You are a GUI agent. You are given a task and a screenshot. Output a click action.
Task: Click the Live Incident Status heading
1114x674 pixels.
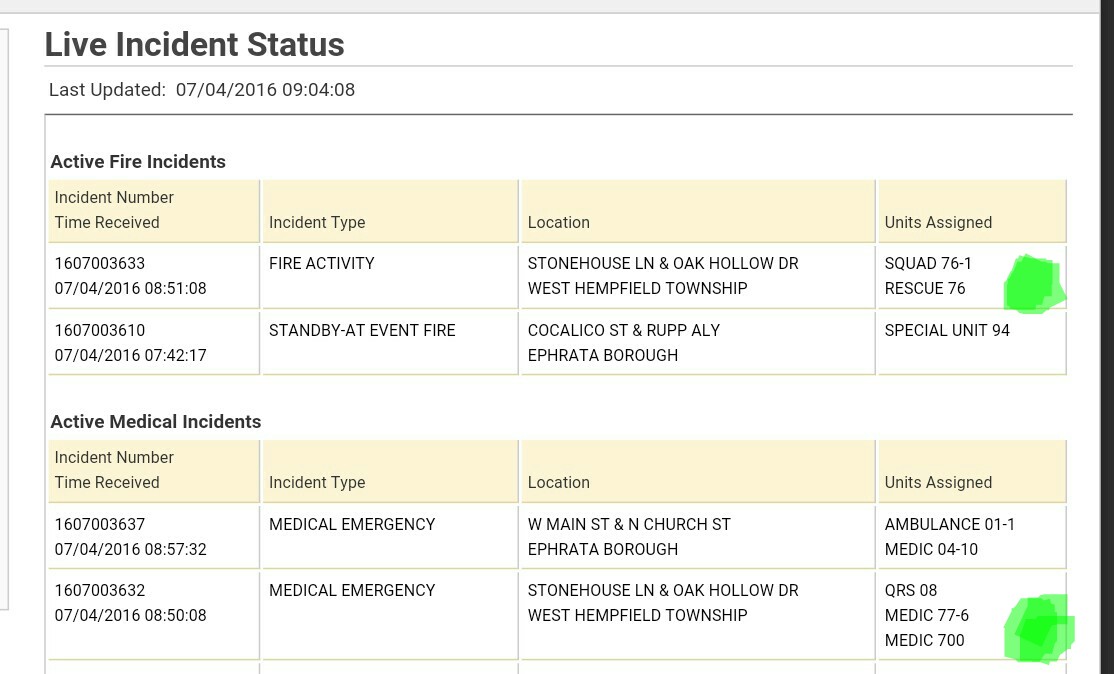[195, 44]
